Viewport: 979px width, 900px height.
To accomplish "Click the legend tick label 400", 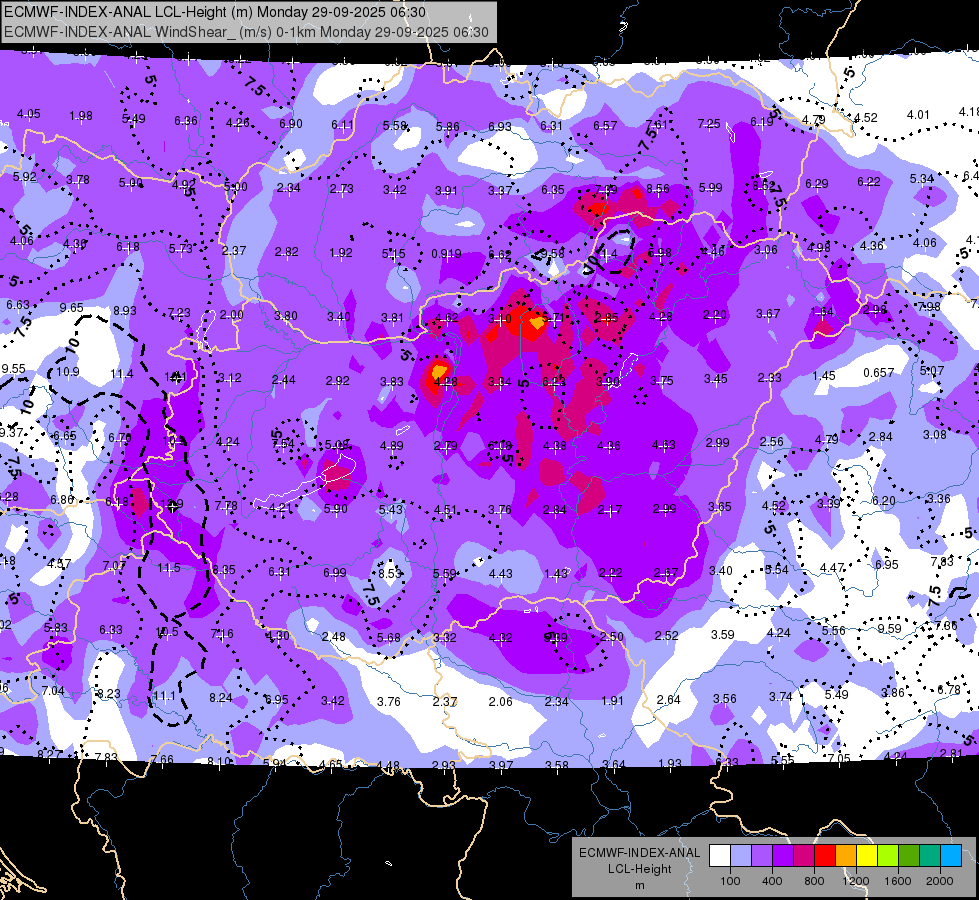I will (772, 881).
